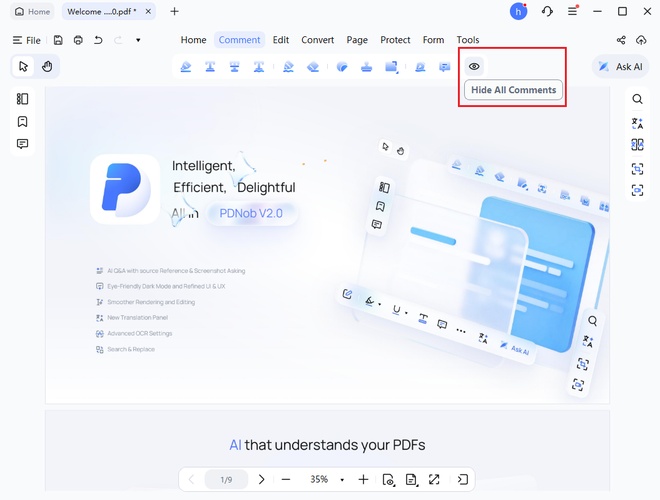Go to the Home start tab
660x500 pixels.
[32, 11]
